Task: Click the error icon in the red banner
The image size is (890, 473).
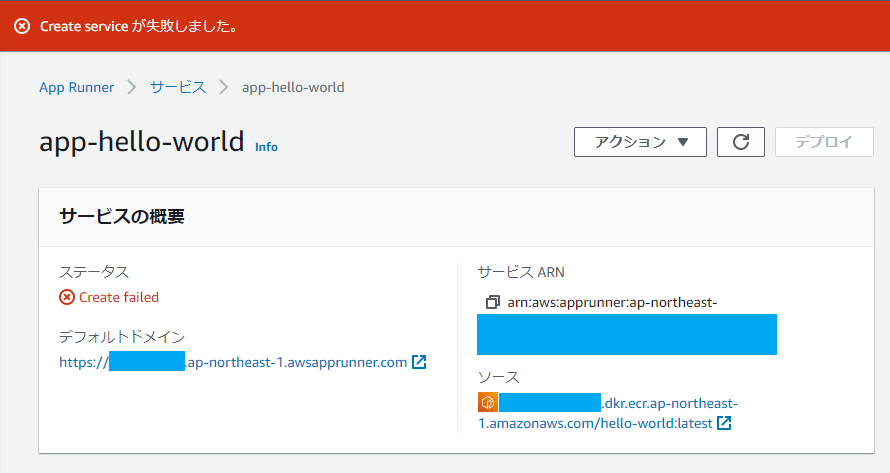Action: click(x=22, y=26)
